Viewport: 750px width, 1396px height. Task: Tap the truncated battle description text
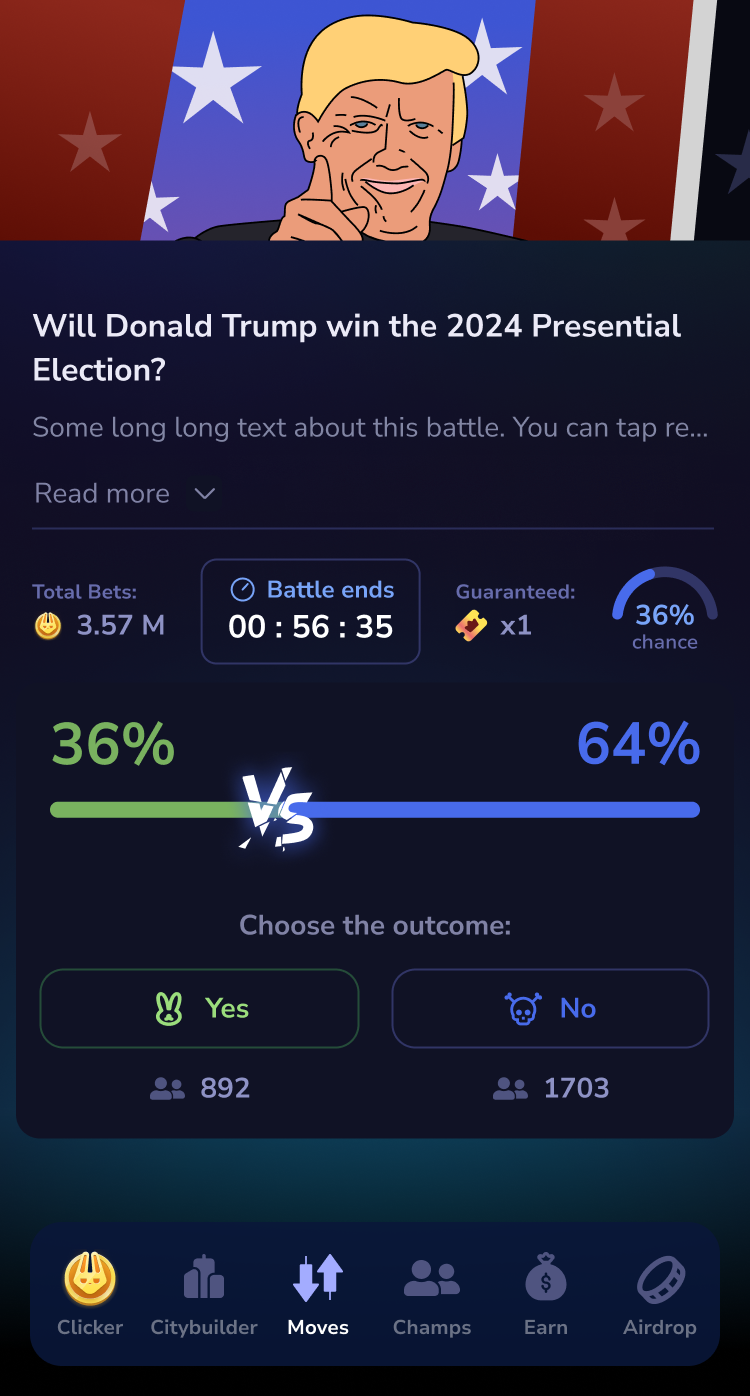pyautogui.click(x=370, y=428)
